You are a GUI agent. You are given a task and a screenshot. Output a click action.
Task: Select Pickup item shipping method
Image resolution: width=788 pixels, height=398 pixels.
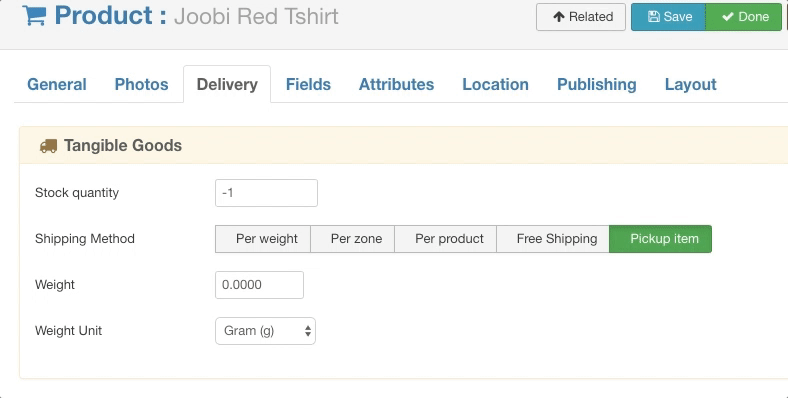(660, 239)
